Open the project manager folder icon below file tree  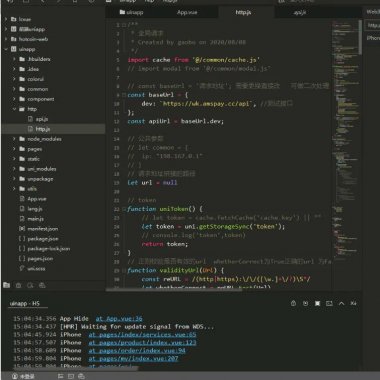tap(6, 285)
